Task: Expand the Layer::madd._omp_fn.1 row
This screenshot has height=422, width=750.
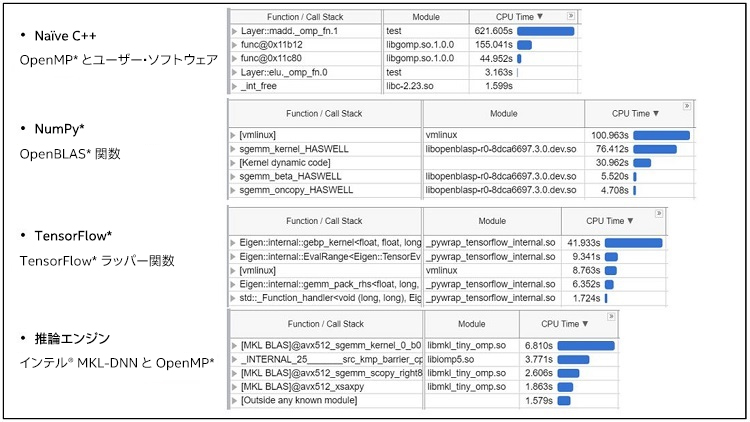Action: point(234,31)
